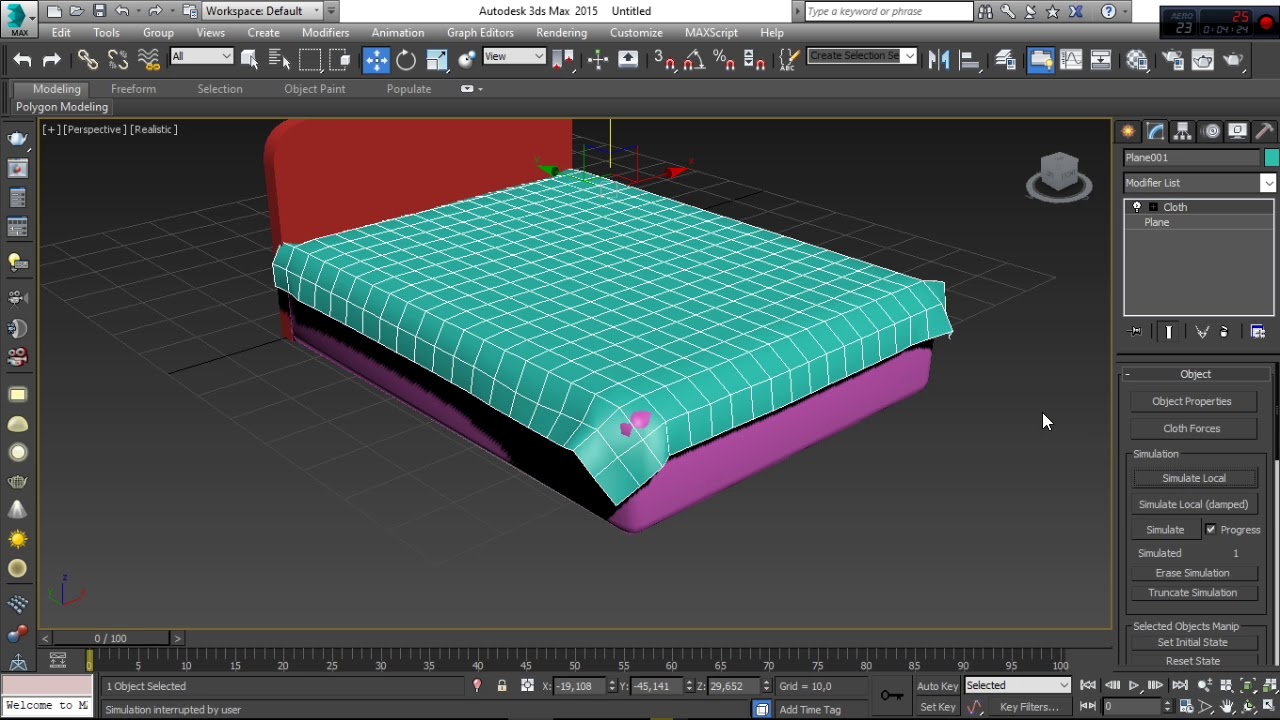Click the Set Initial State button
Image resolution: width=1280 pixels, height=720 pixels.
click(1193, 643)
